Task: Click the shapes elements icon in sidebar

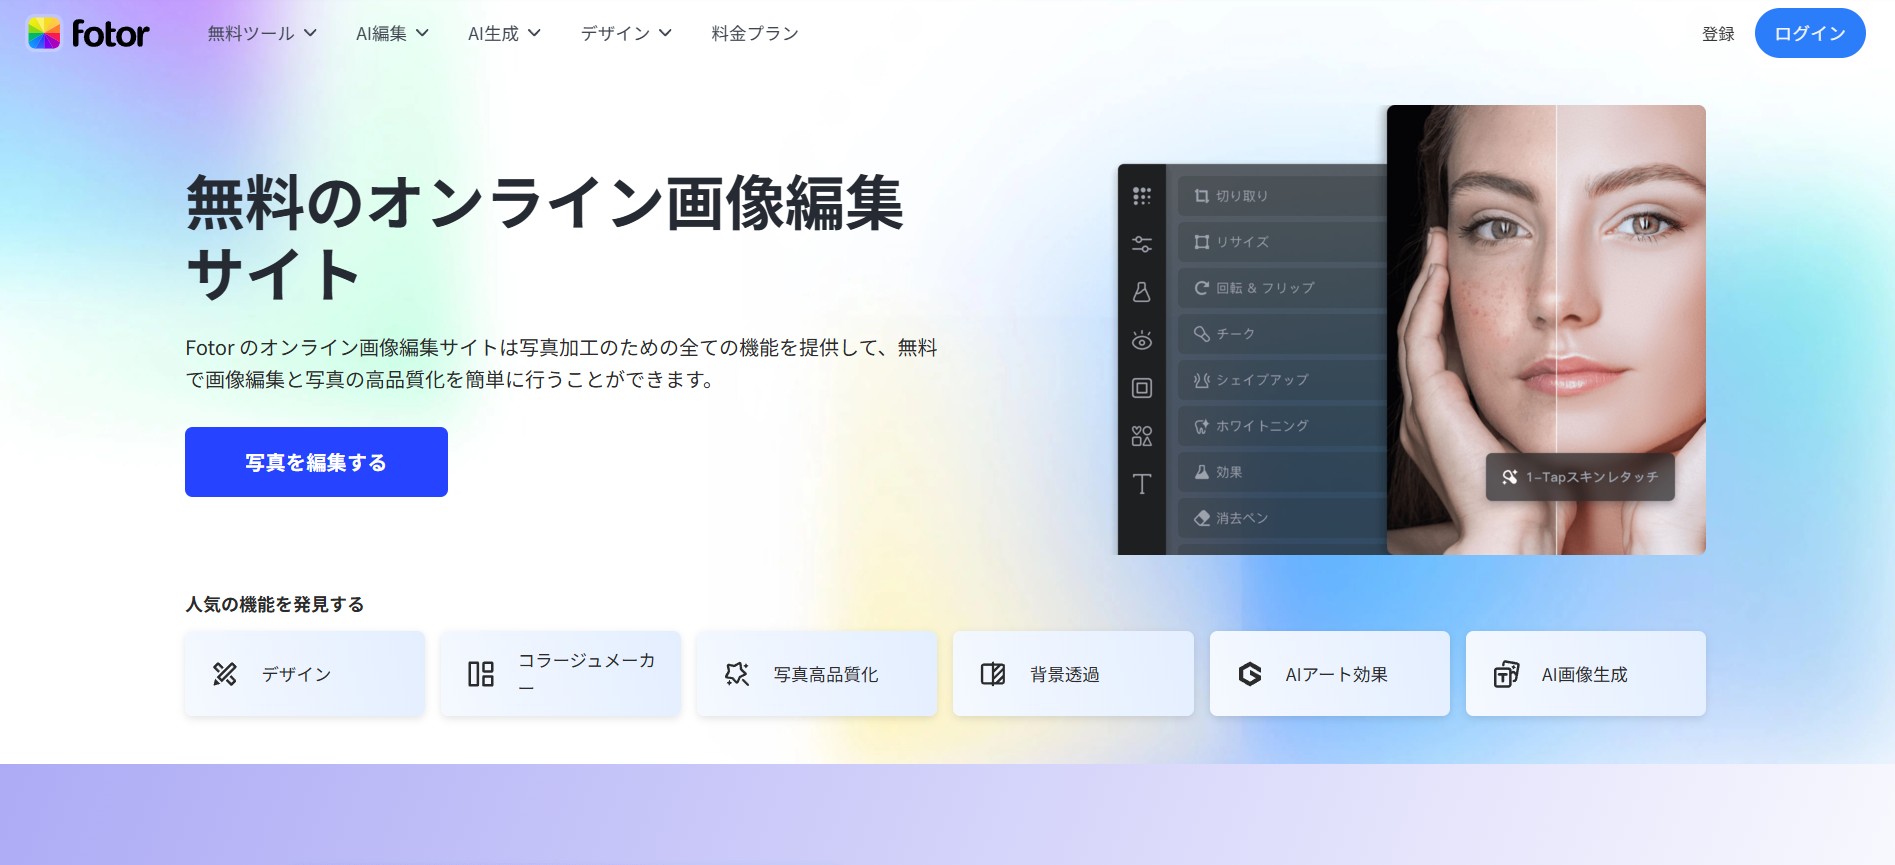Action: [x=1142, y=436]
